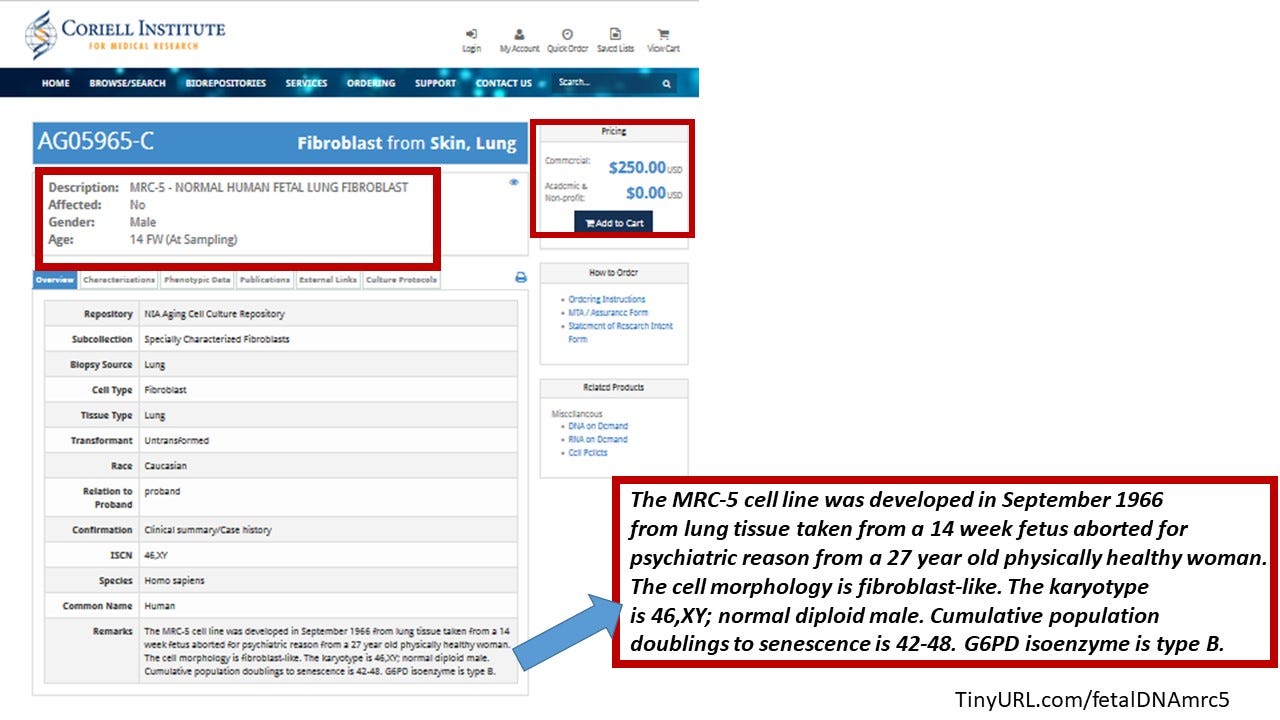
Task: Open the My Account icon
Action: pos(519,40)
